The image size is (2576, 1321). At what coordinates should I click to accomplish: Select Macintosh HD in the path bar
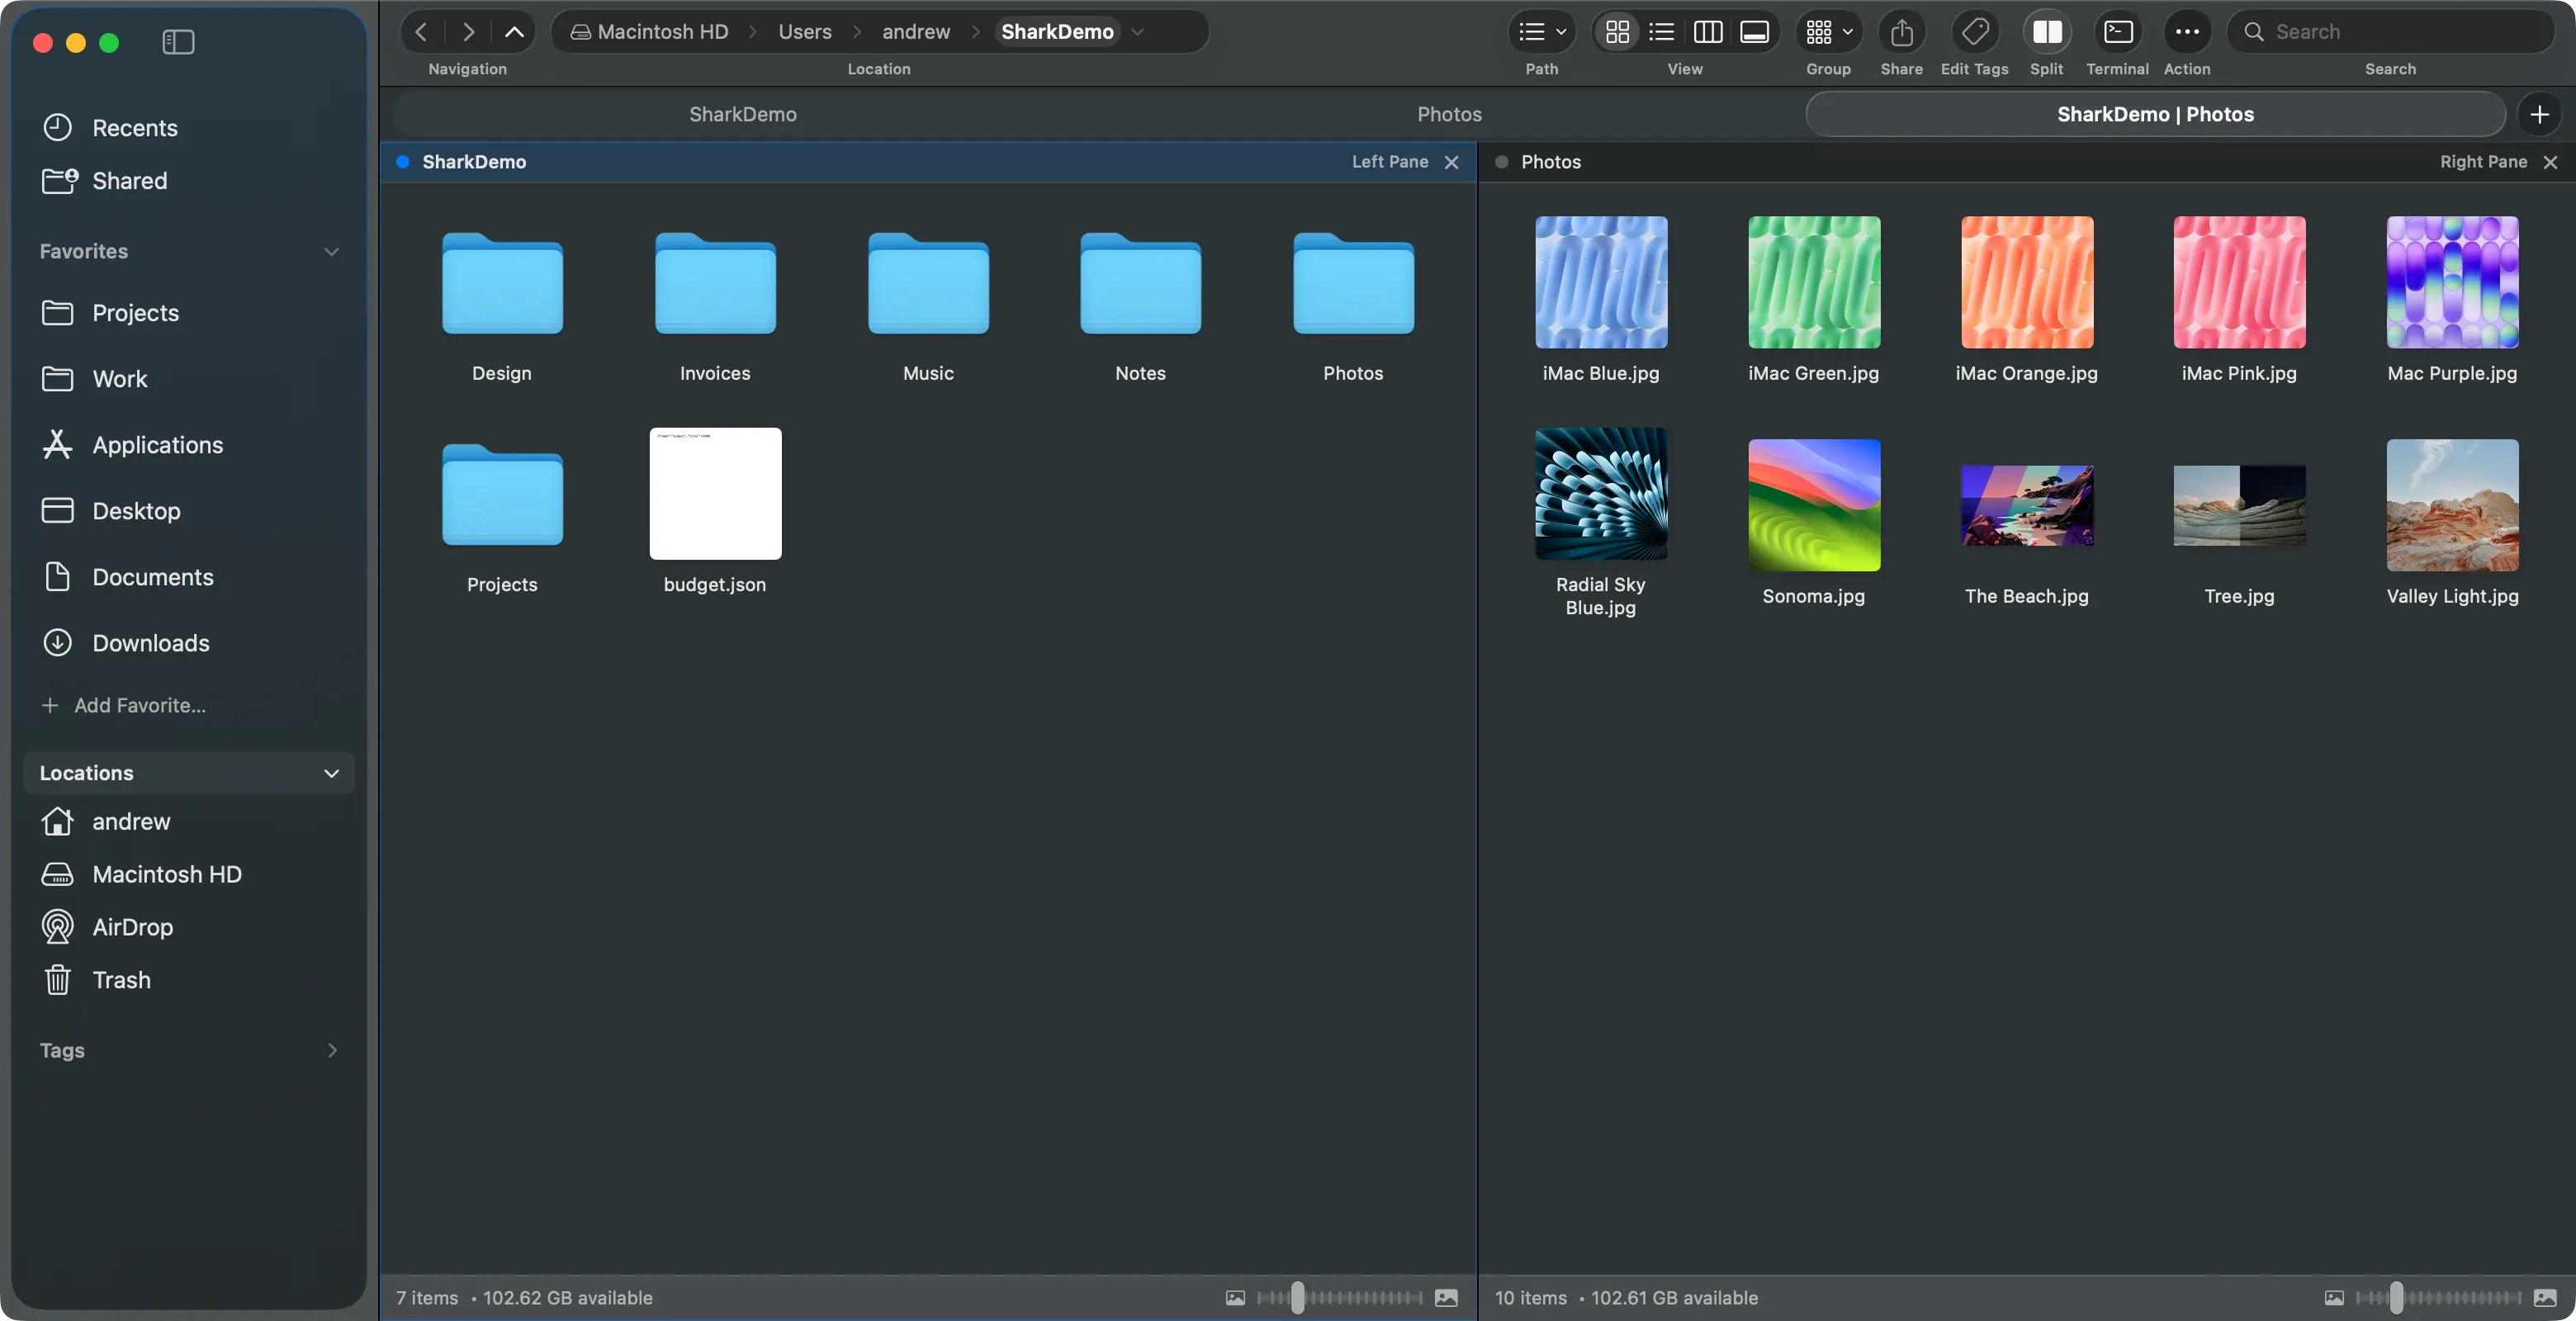[649, 32]
